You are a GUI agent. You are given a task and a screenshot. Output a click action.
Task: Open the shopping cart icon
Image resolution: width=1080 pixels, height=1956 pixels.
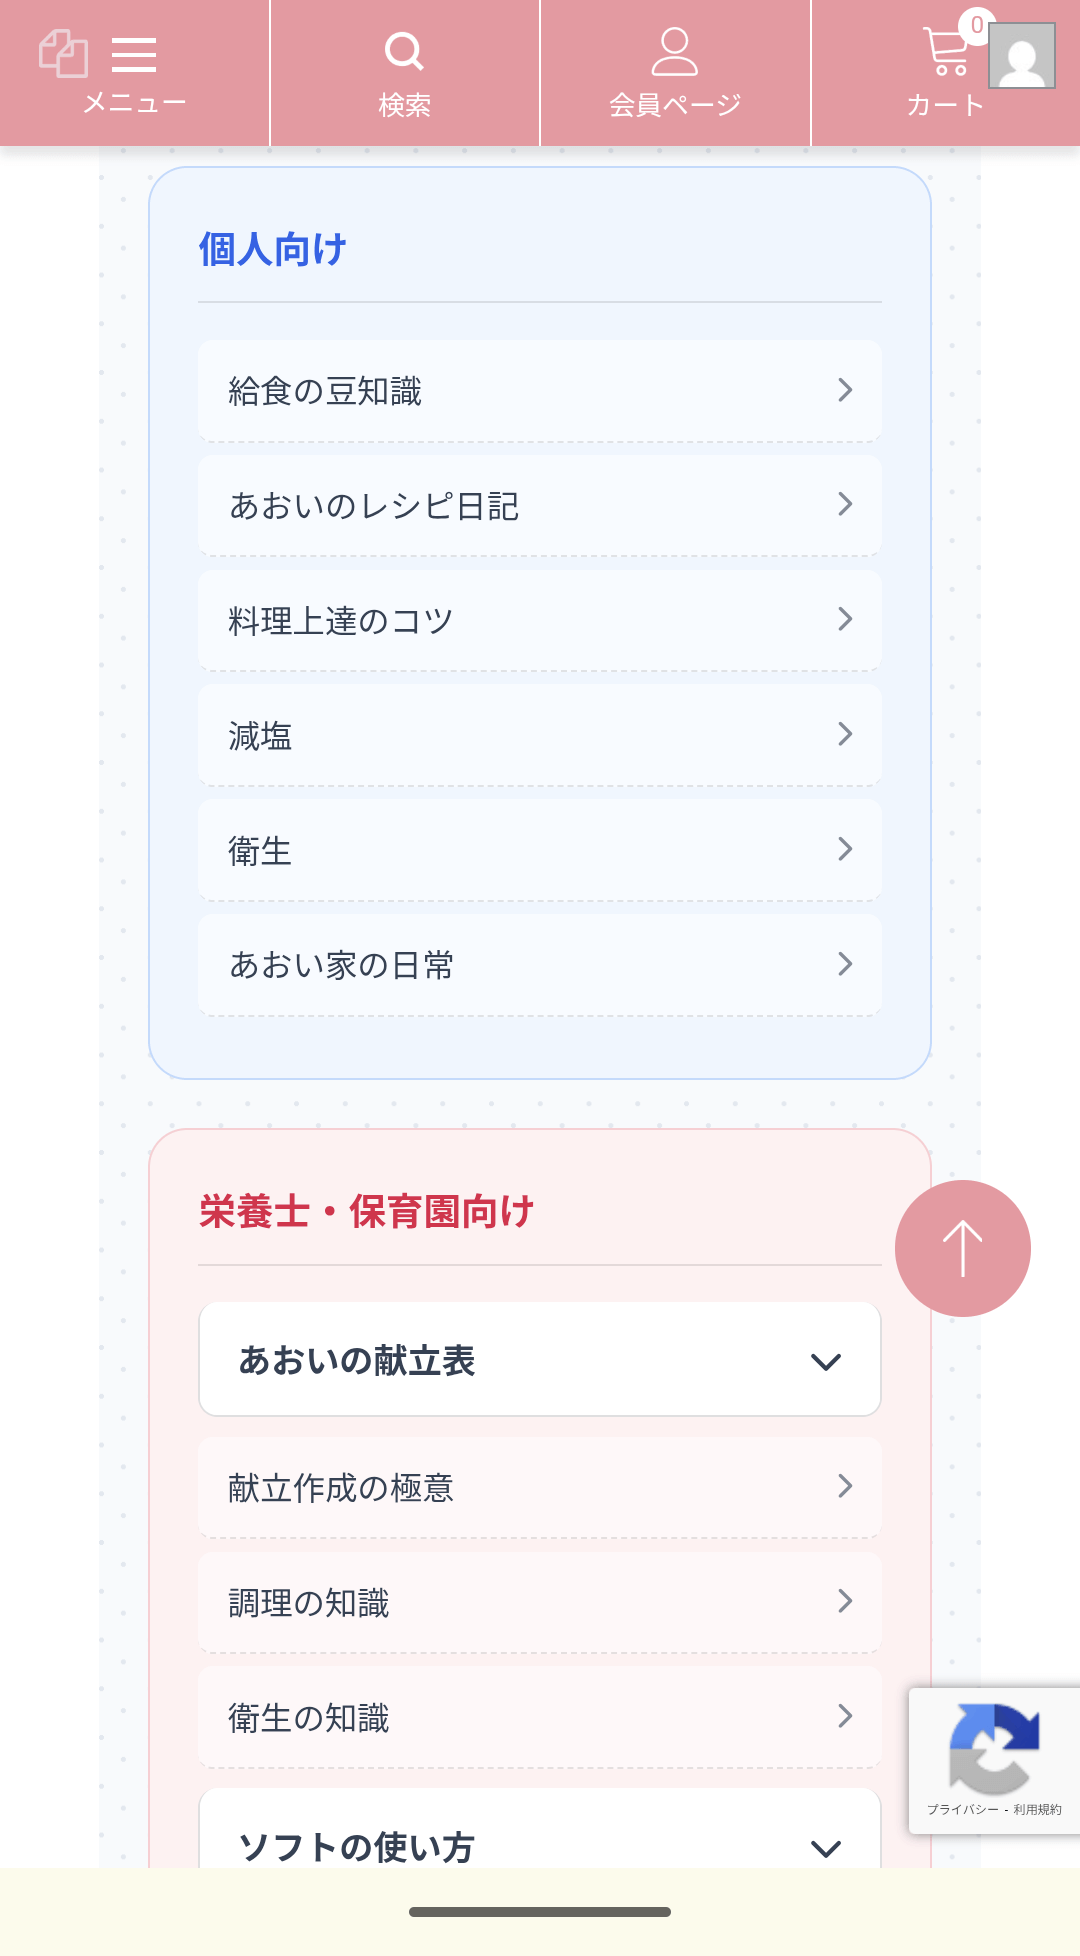945,52
